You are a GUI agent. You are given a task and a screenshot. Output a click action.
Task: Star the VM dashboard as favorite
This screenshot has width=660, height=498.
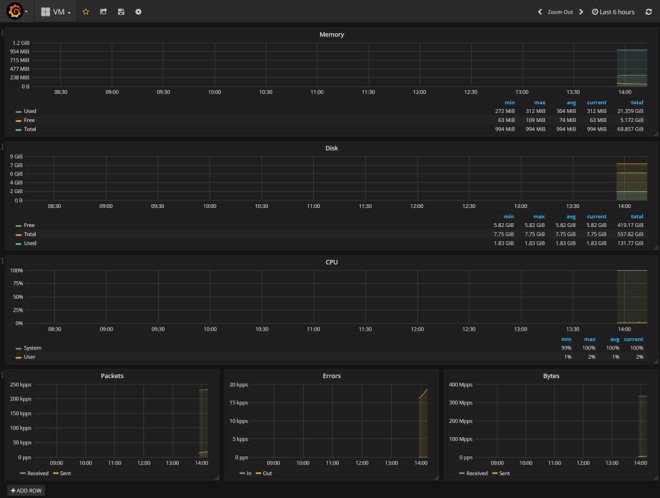[85, 12]
